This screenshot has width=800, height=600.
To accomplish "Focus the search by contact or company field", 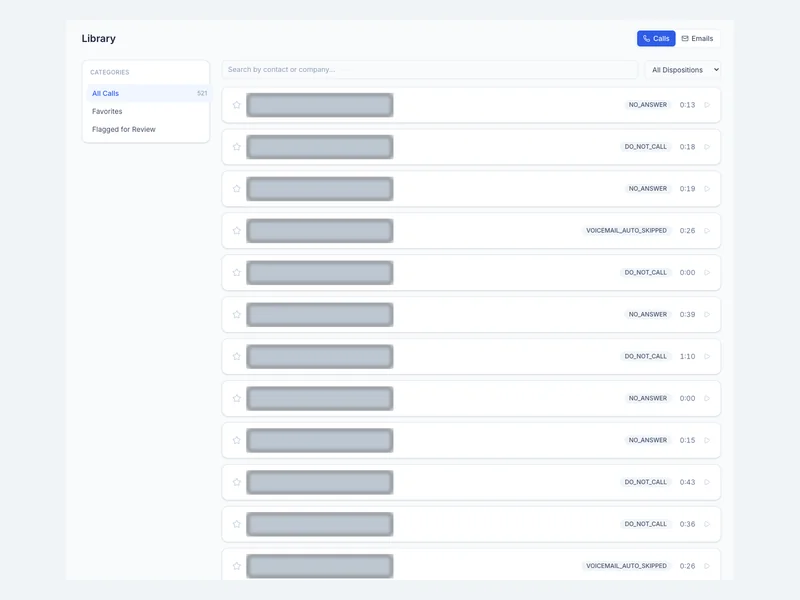I will pos(430,69).
